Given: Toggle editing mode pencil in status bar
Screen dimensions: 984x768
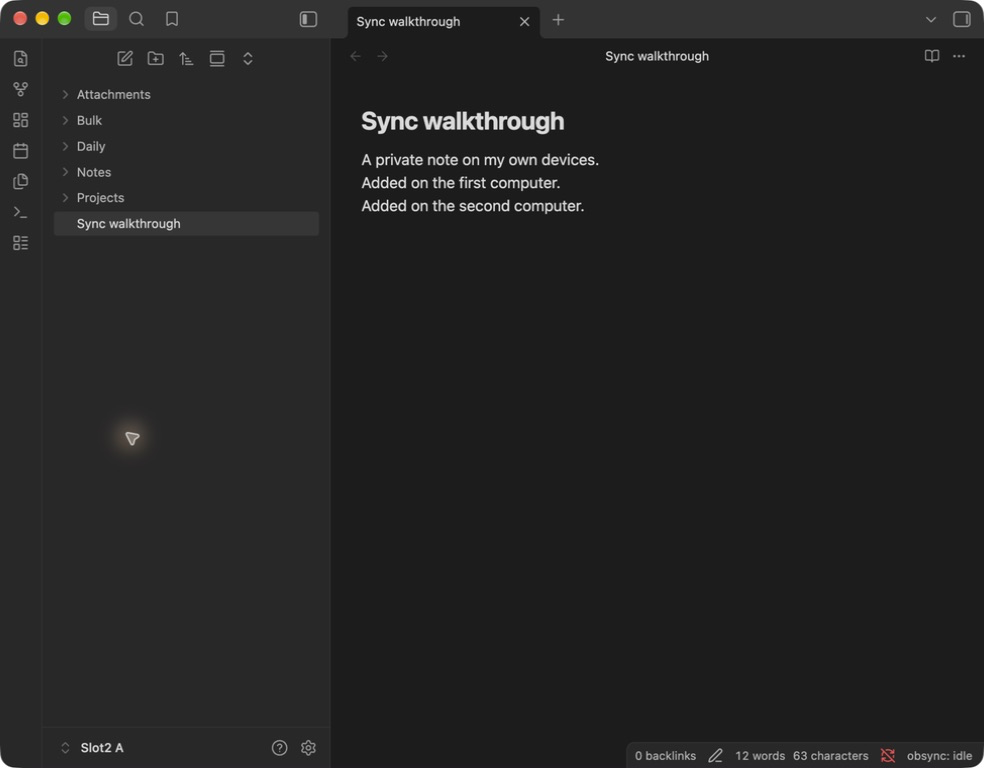Looking at the screenshot, I should [x=715, y=756].
